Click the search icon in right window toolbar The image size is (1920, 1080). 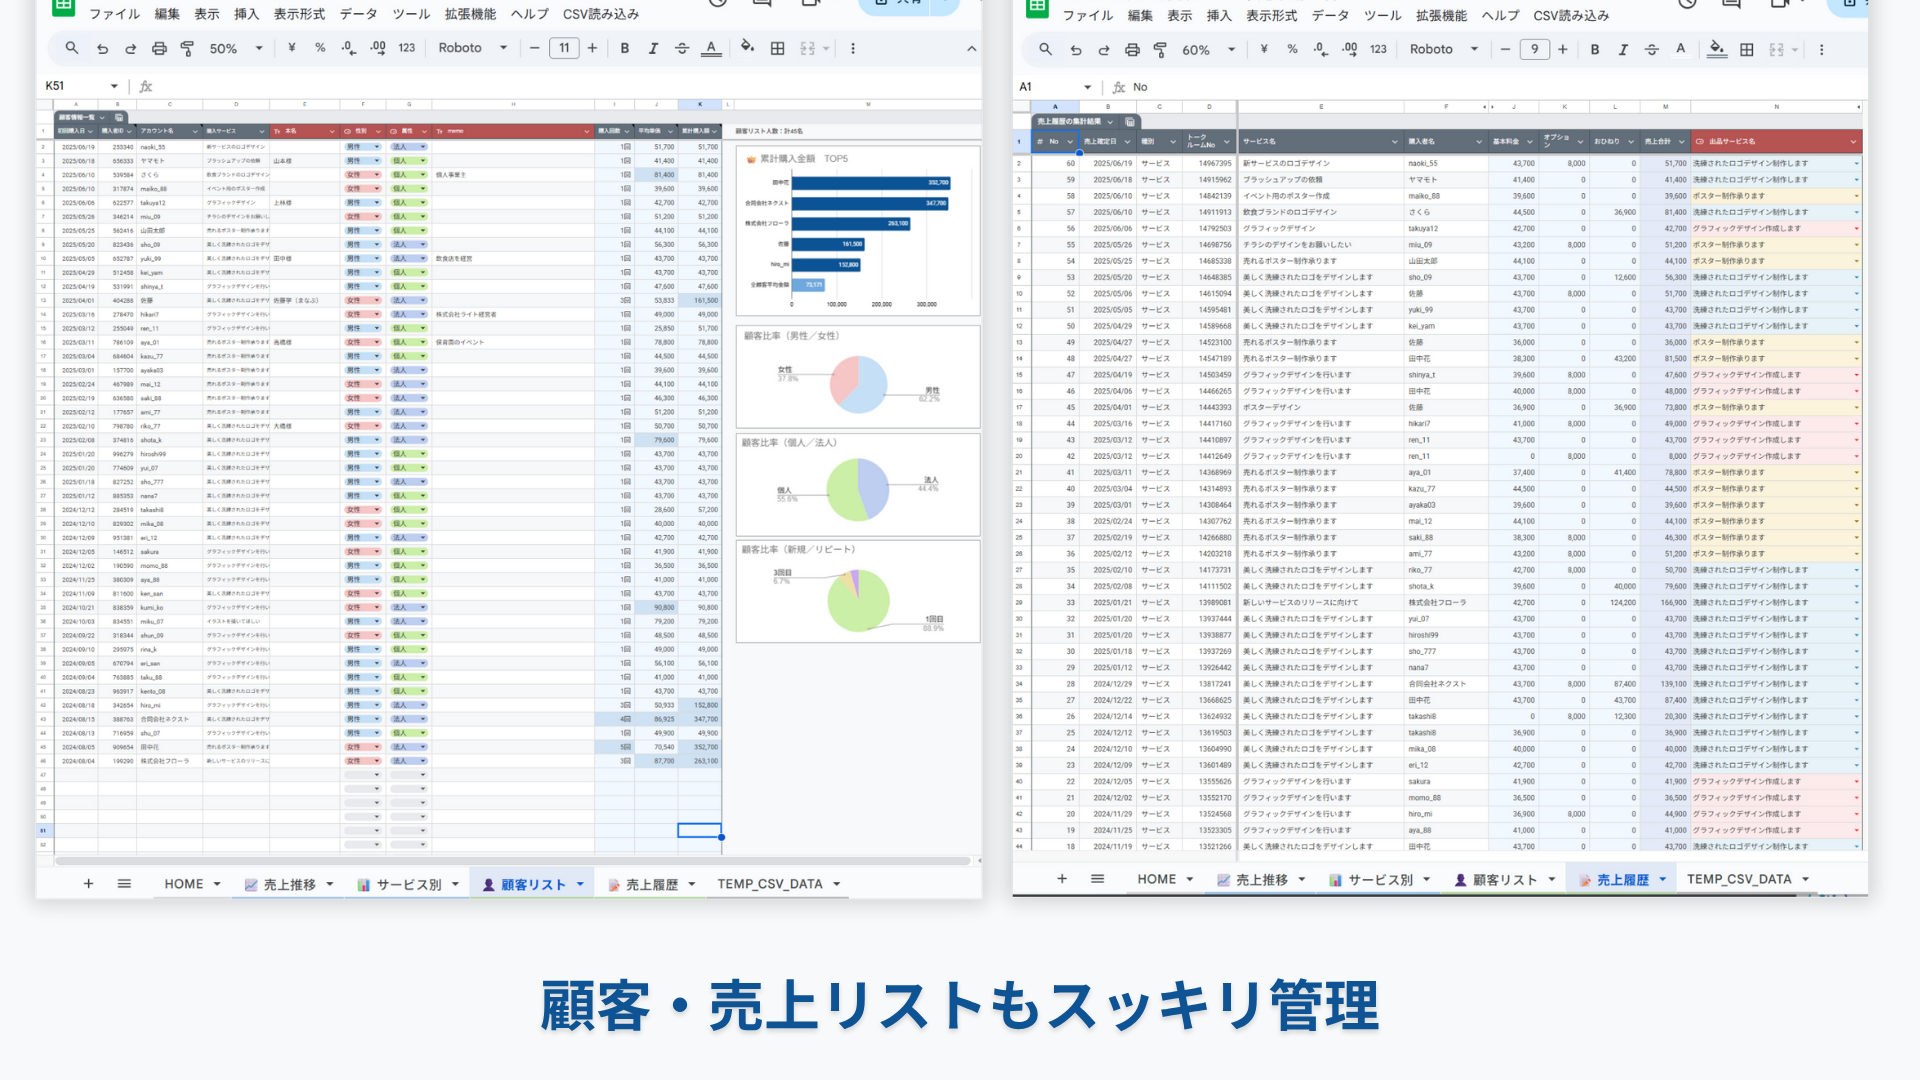point(1045,49)
